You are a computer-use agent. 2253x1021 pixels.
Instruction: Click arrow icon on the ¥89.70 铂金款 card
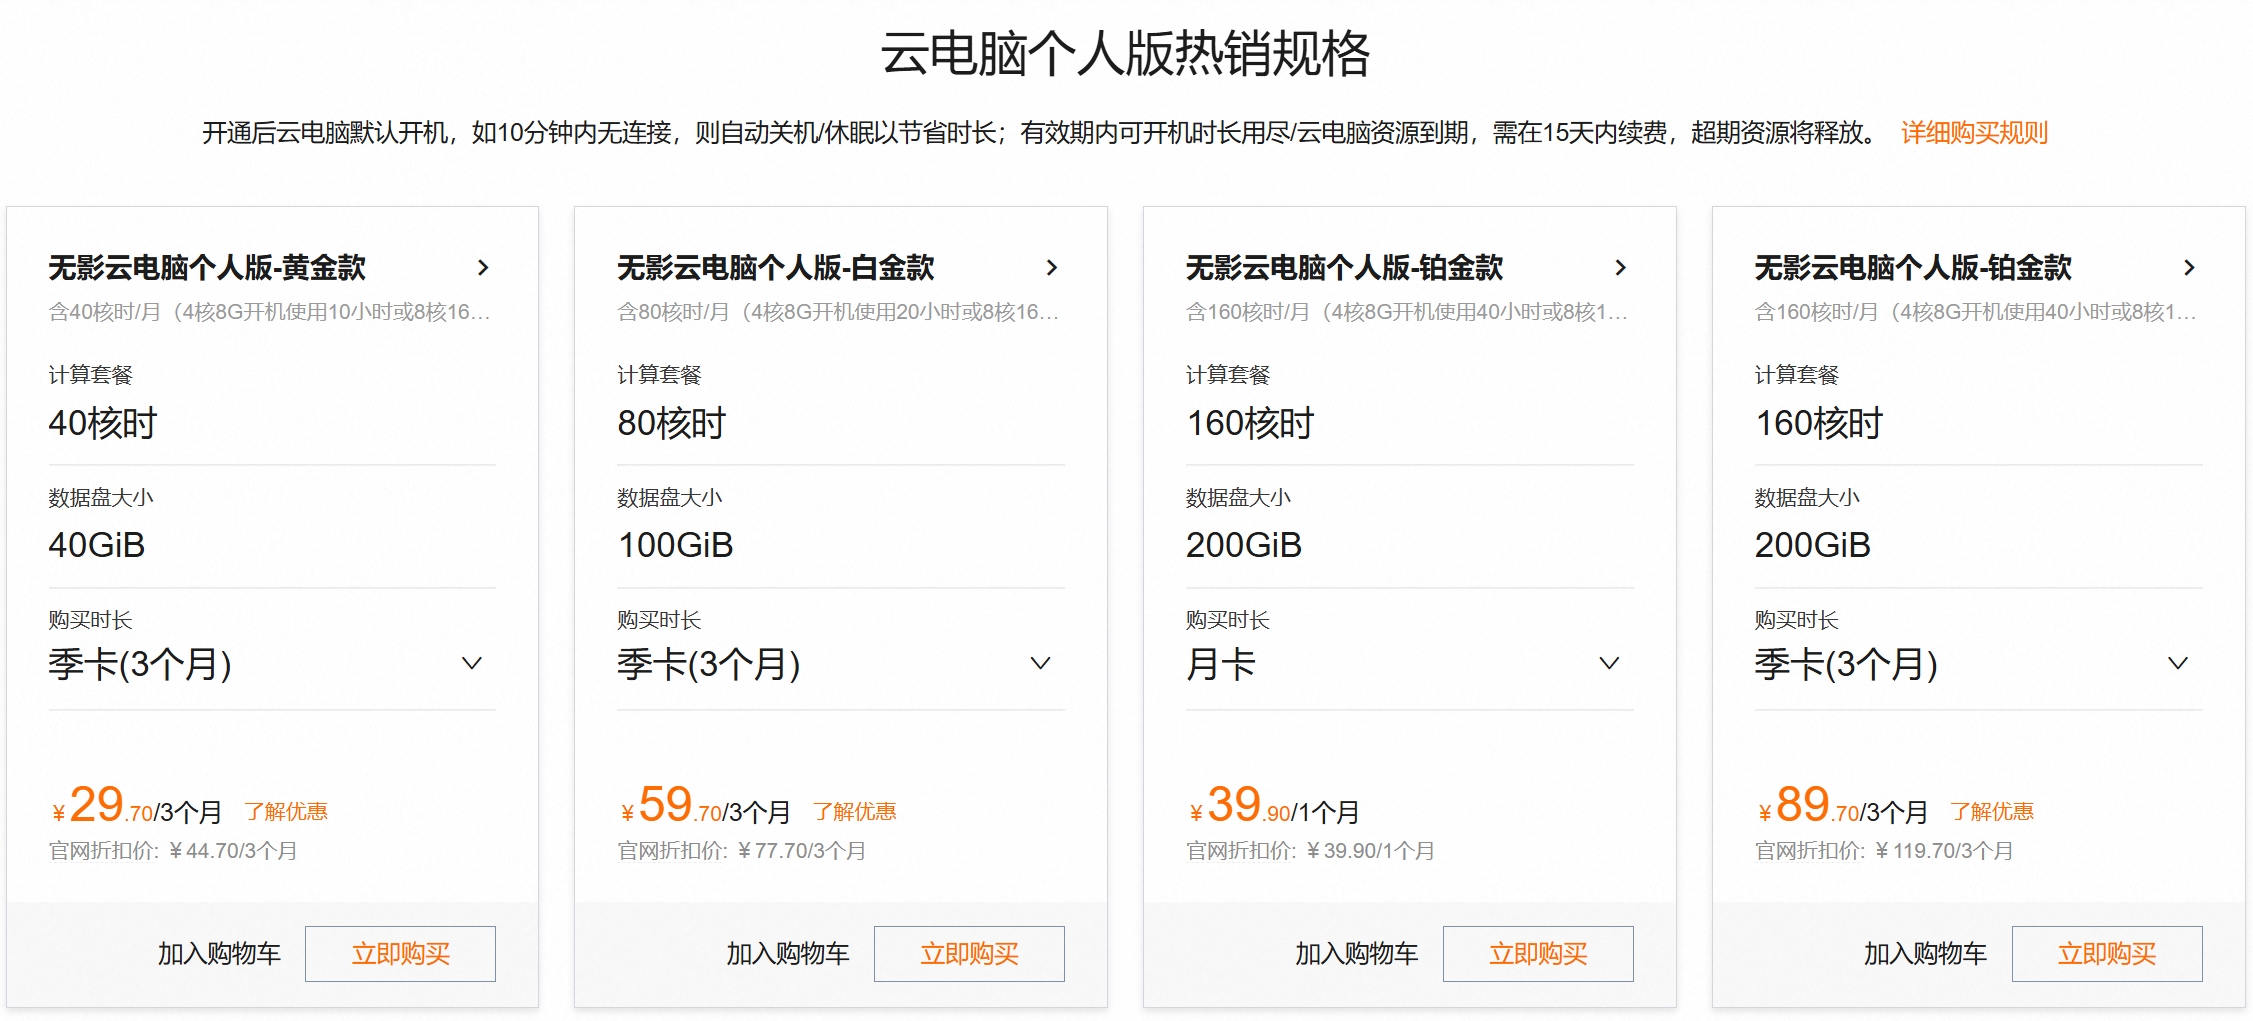[2189, 268]
